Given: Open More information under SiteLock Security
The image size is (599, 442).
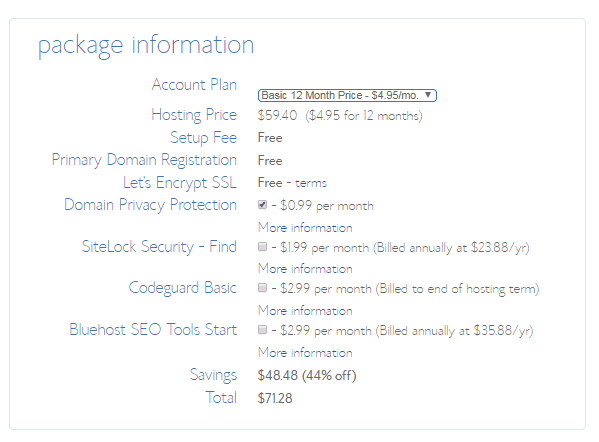Looking at the screenshot, I should (x=305, y=269).
